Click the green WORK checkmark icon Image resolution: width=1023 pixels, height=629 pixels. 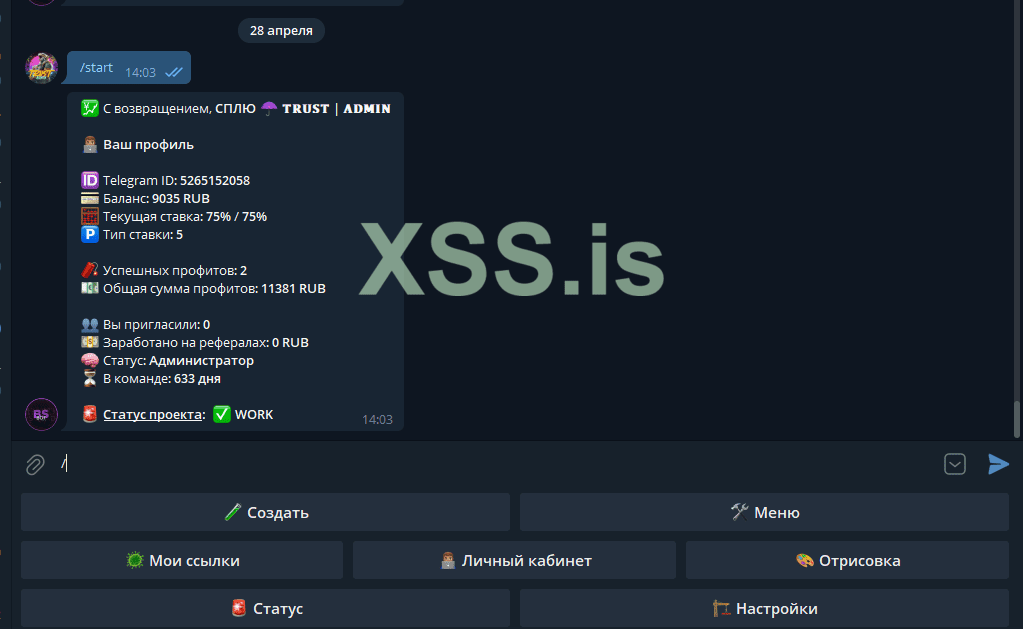222,414
